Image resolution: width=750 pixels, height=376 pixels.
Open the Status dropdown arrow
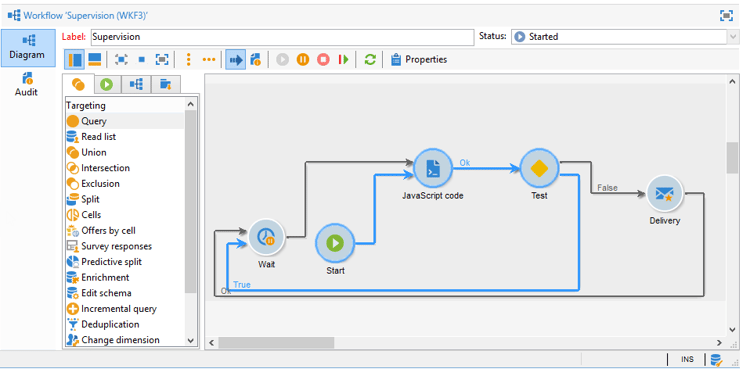(x=733, y=37)
